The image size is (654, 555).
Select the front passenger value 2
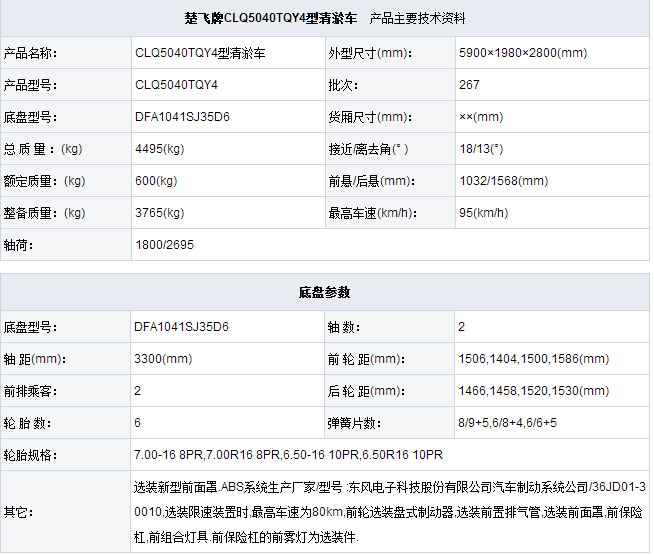click(x=138, y=391)
